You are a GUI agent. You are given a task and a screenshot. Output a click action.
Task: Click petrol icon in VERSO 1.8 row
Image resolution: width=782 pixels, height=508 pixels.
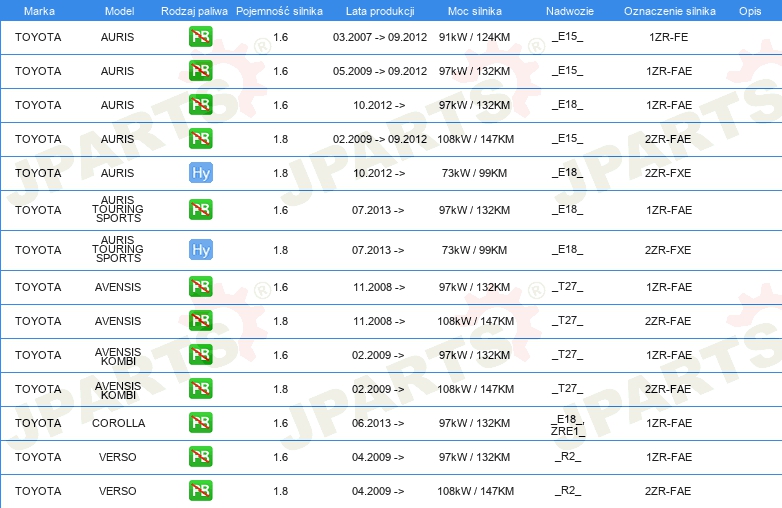[200, 491]
